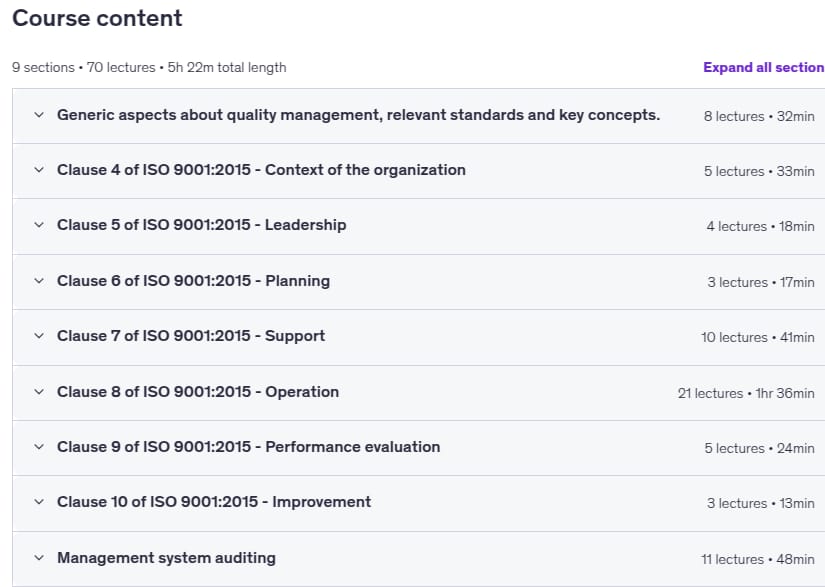Open the Clause 7 Support section title

click(191, 336)
